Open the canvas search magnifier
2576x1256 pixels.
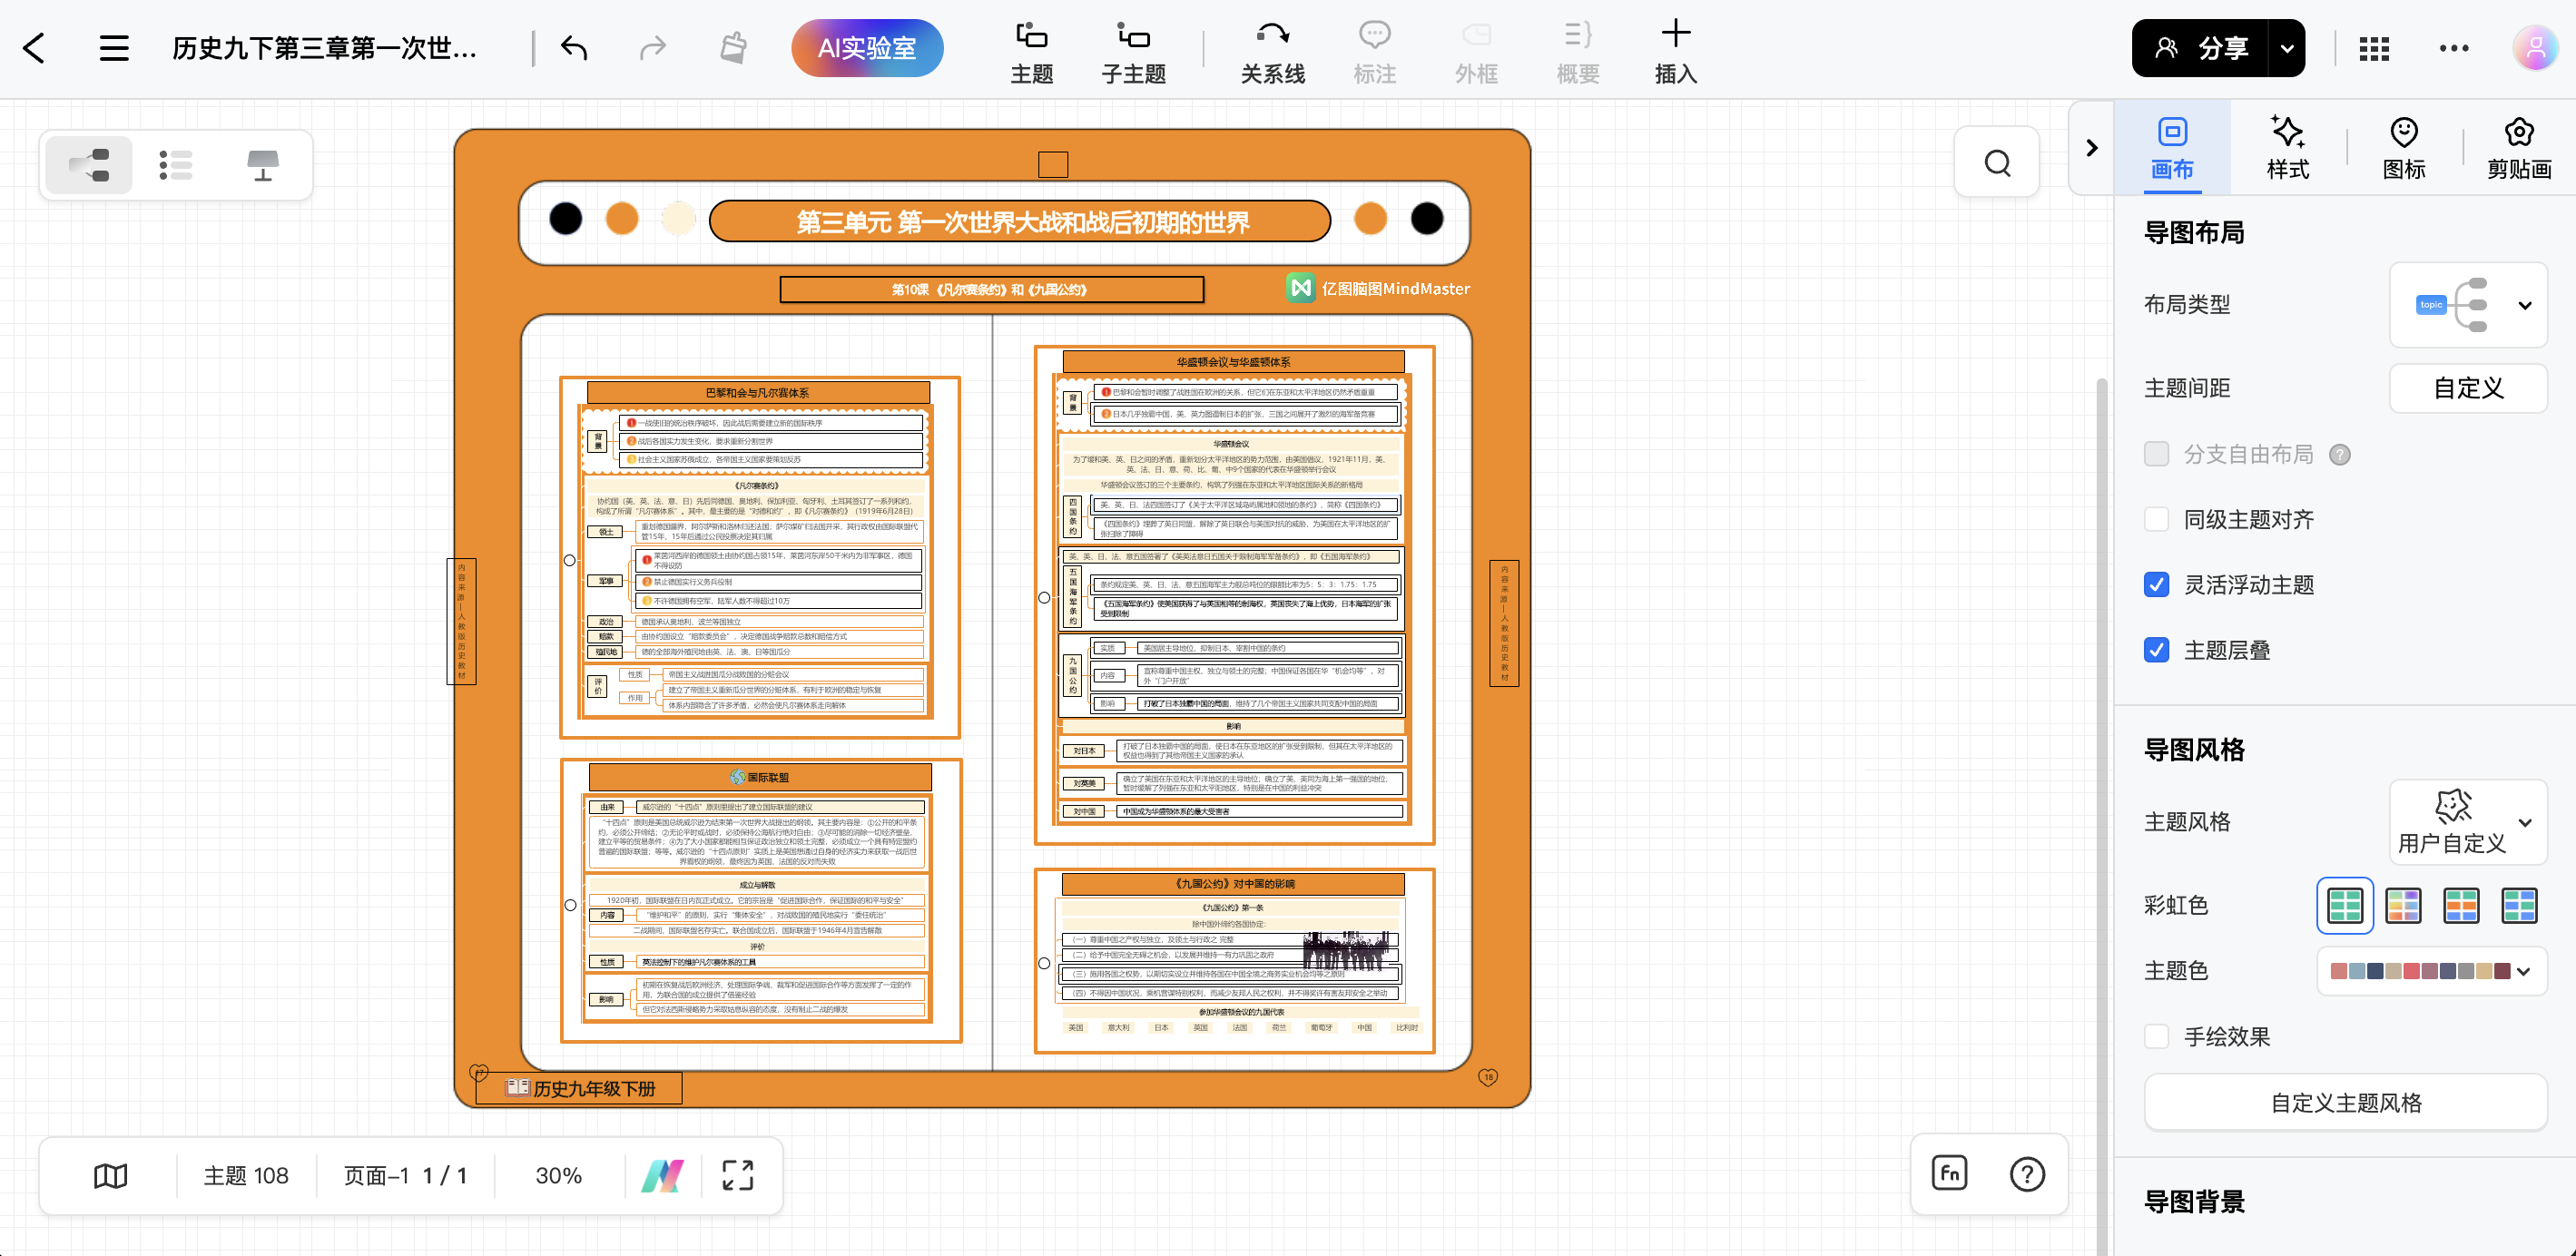point(1997,163)
